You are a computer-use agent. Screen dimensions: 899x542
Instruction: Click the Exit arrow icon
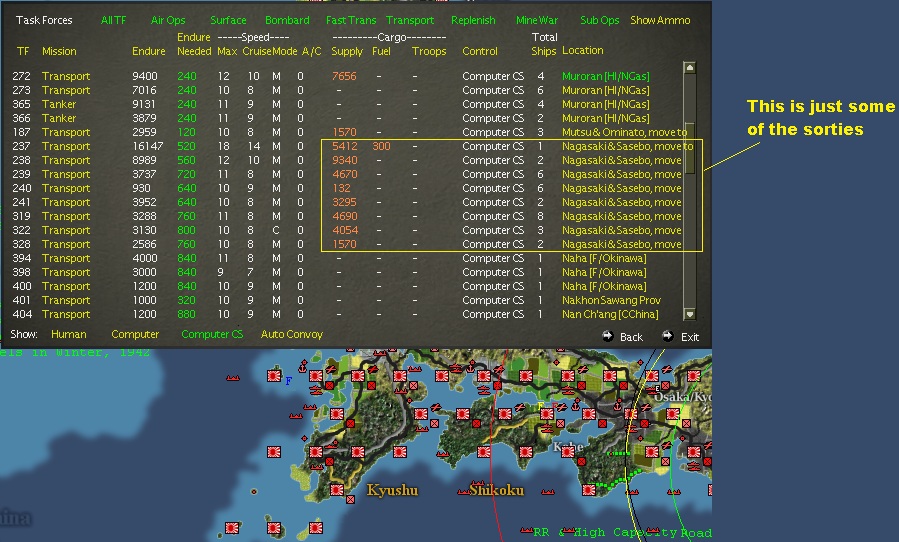point(667,336)
